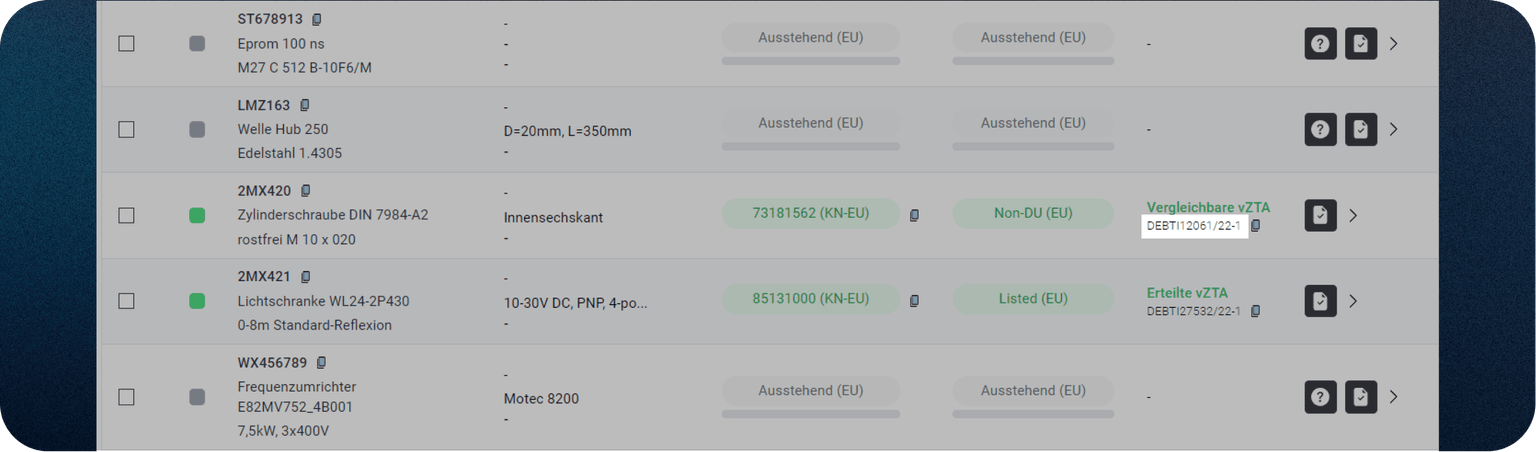
Task: Click the Welle Hub 250 product name
Action: point(283,130)
